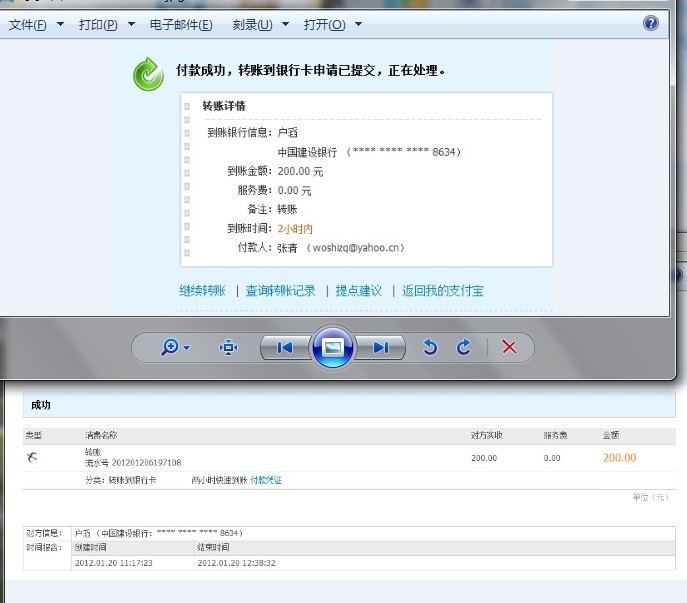The width and height of the screenshot is (687, 603).
Task: Open the 电子邮件(E) menu item
Action: tap(181, 25)
